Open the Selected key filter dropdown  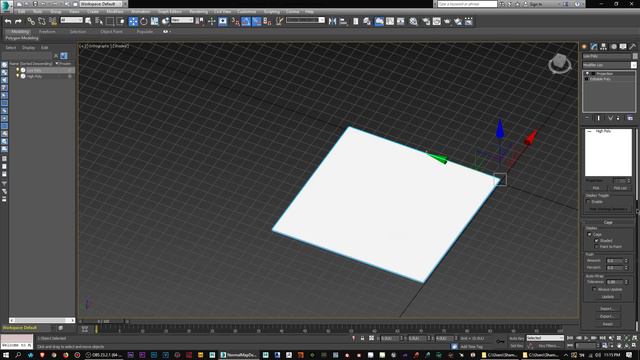coord(545,338)
